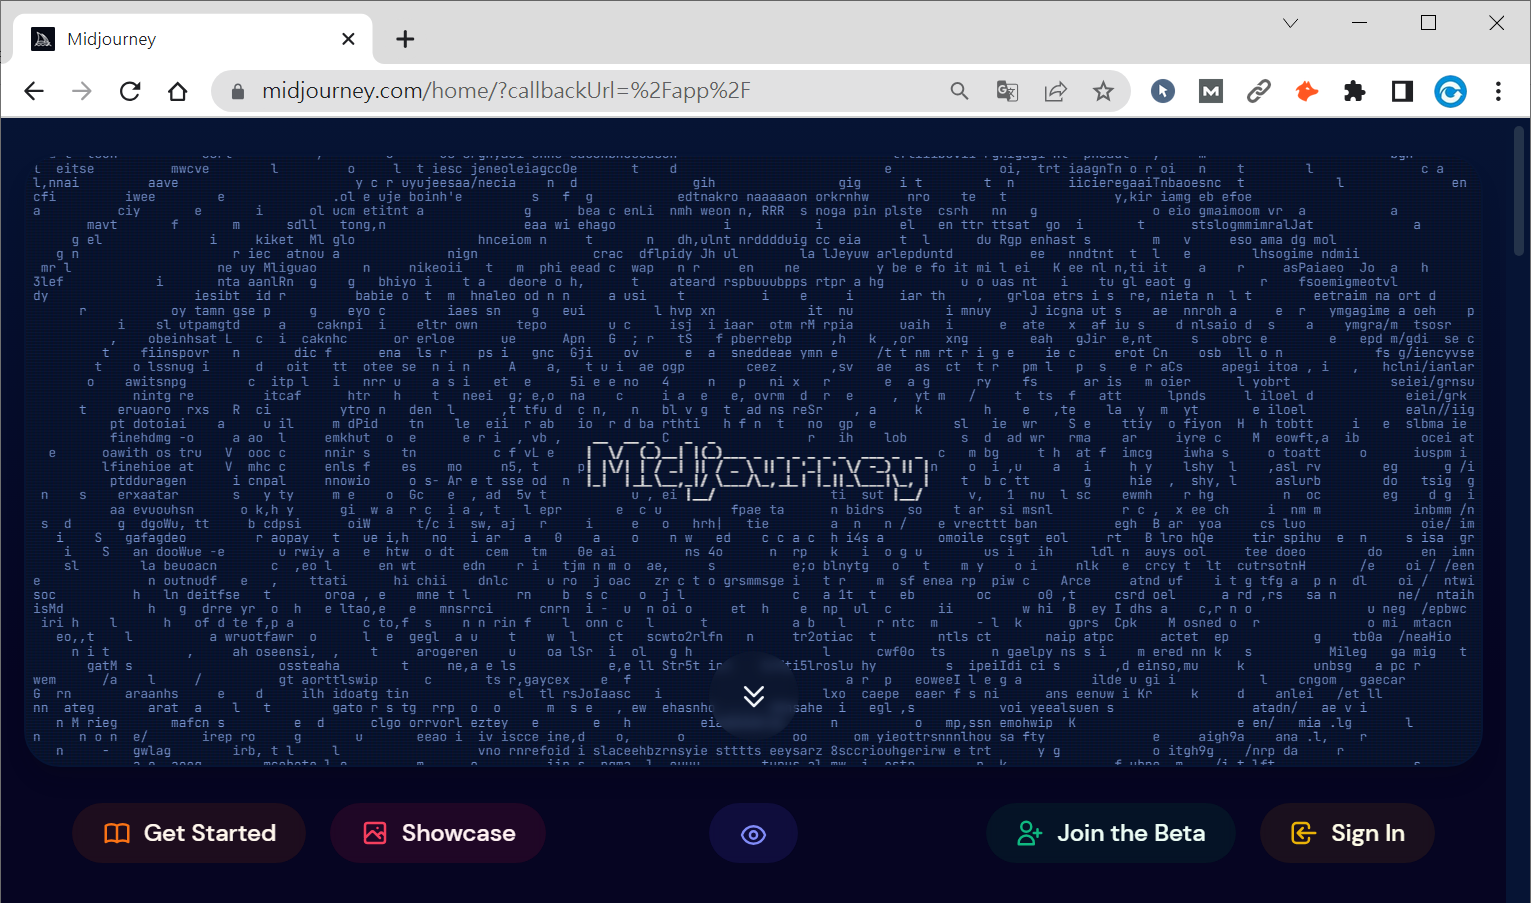Share this page via share icon
This screenshot has height=903, width=1531.
point(1055,92)
